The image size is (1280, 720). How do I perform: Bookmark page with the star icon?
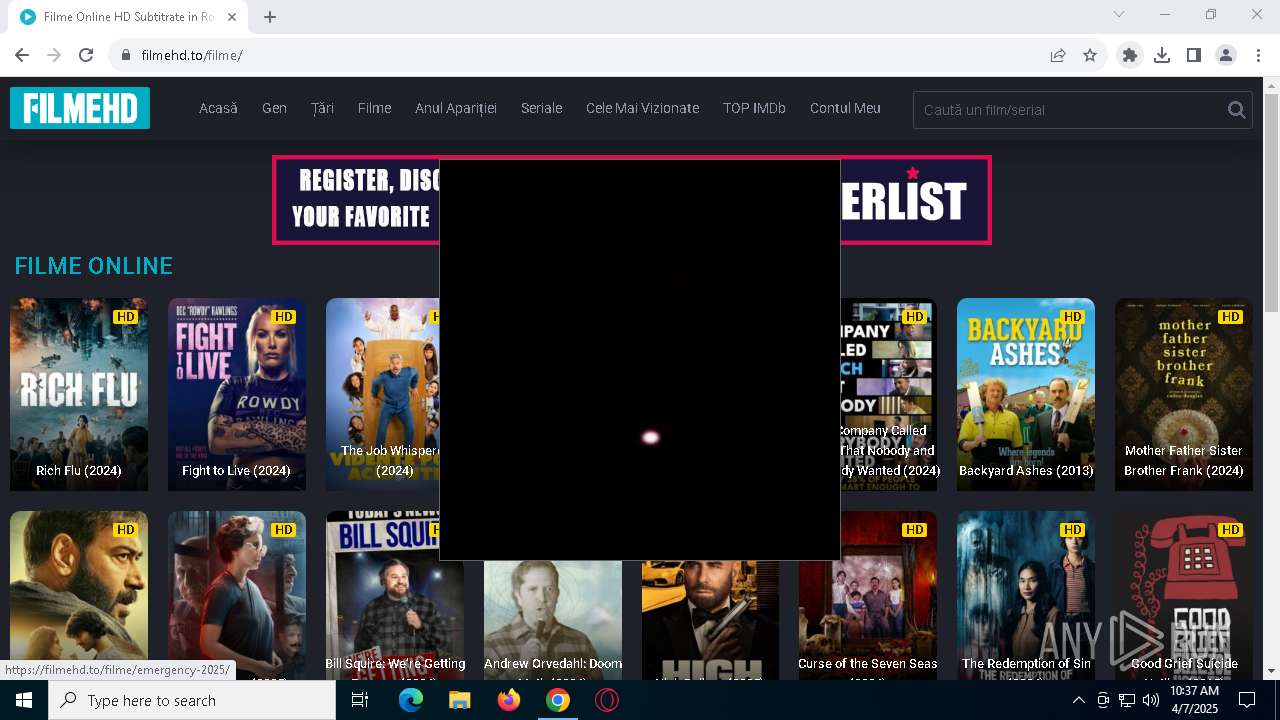pos(1090,55)
